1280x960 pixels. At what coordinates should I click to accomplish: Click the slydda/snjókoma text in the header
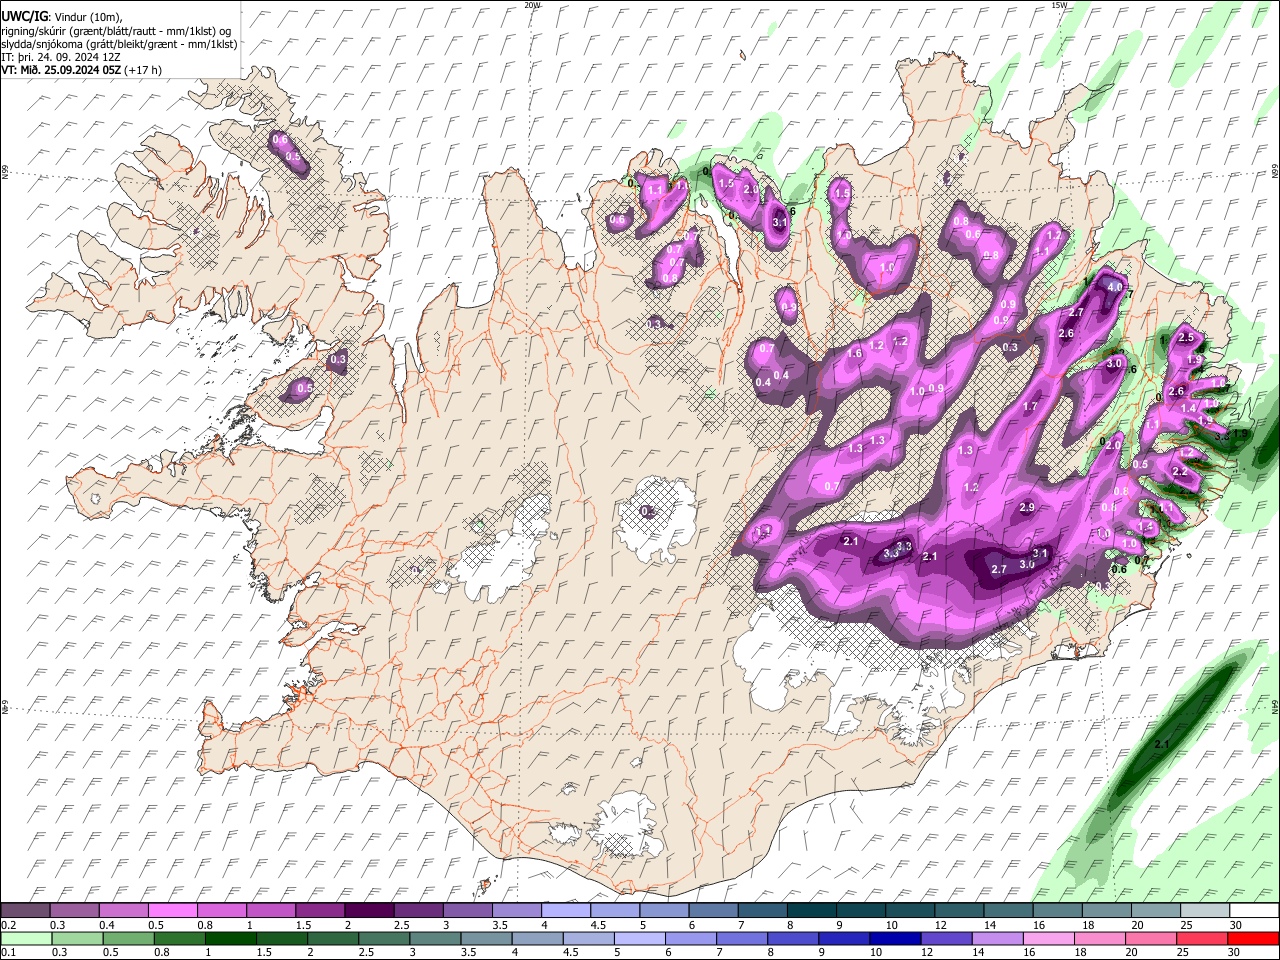point(42,44)
